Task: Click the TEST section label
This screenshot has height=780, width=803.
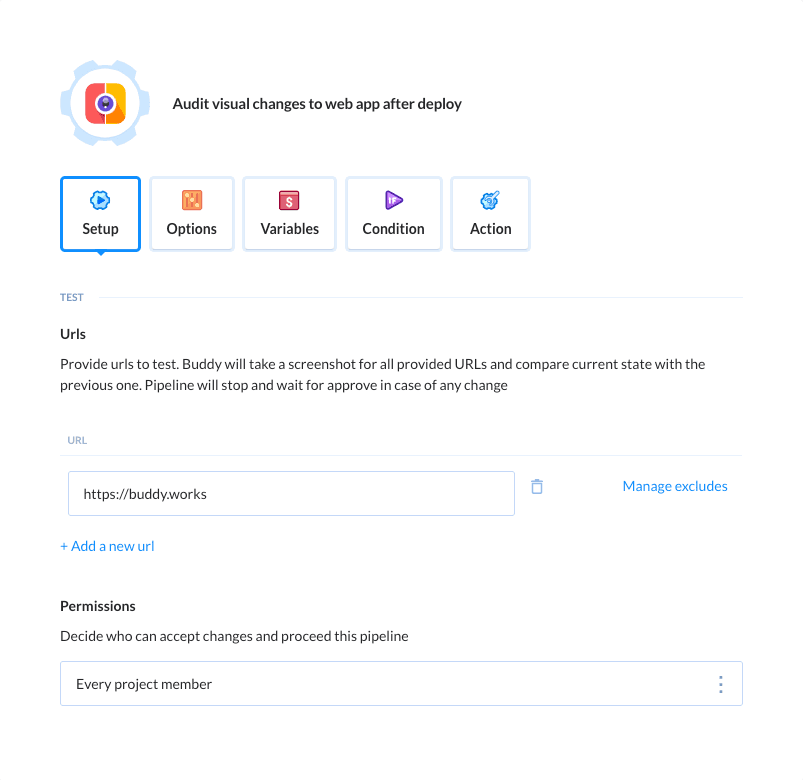Action: (71, 297)
